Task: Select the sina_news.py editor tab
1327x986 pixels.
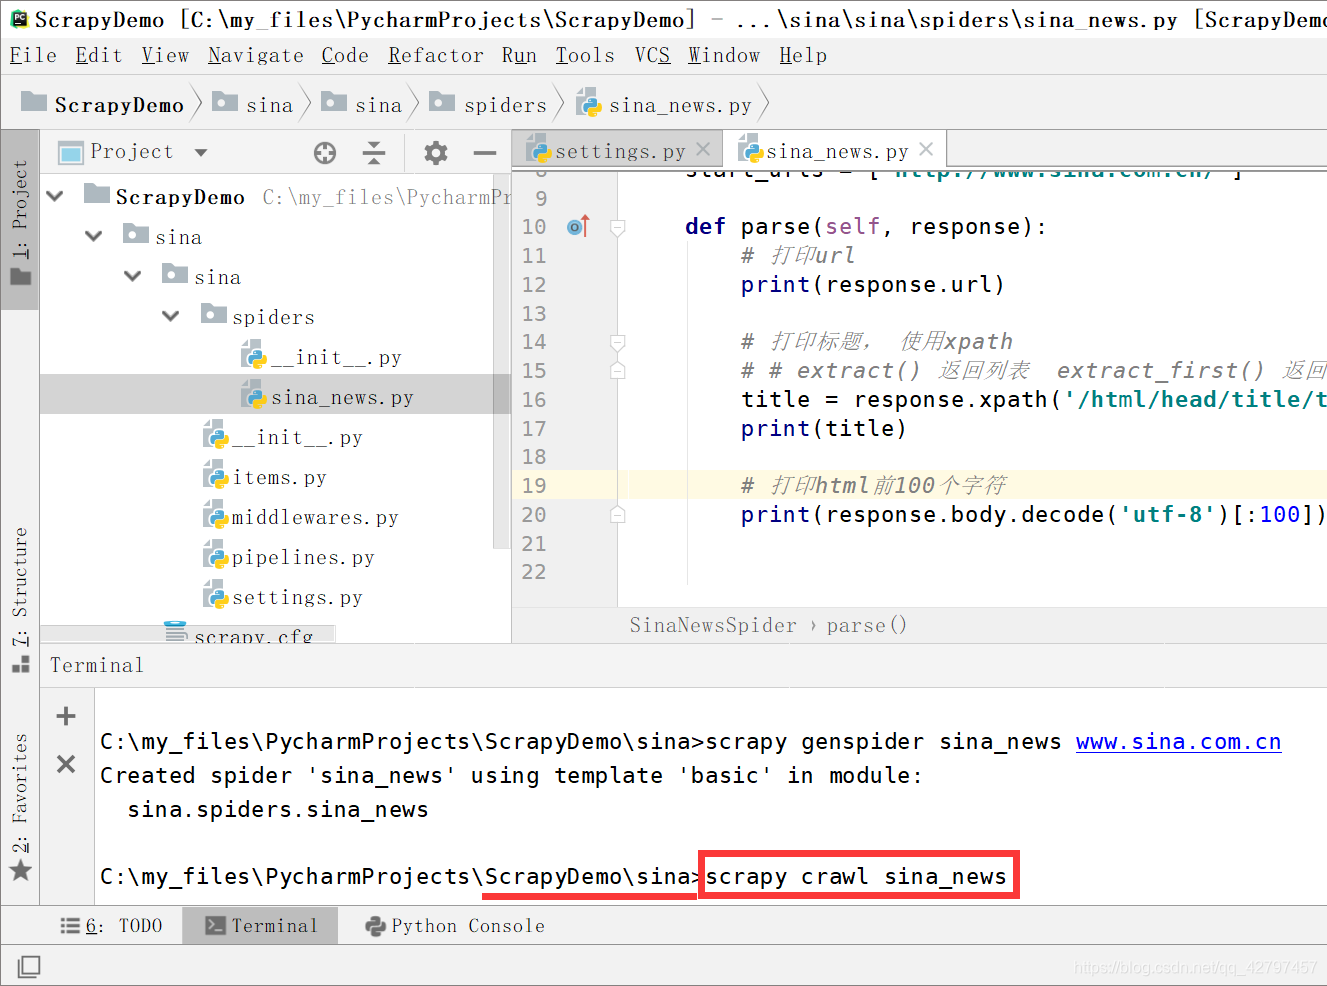Action: point(837,151)
